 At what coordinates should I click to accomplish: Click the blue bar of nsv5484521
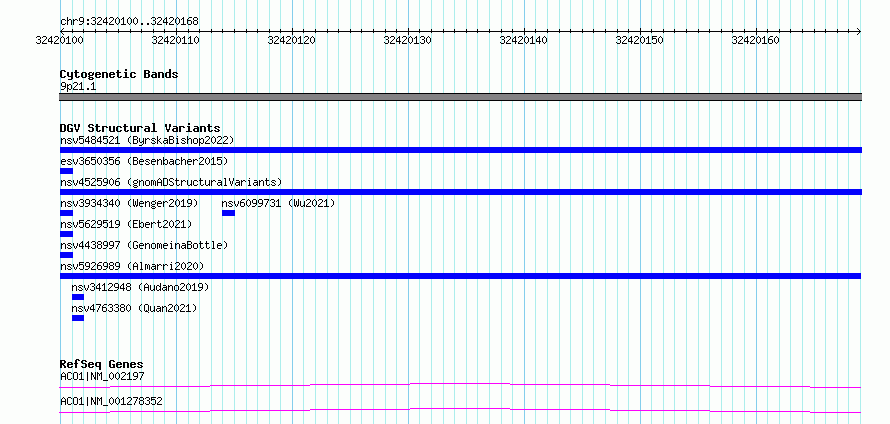click(x=460, y=150)
